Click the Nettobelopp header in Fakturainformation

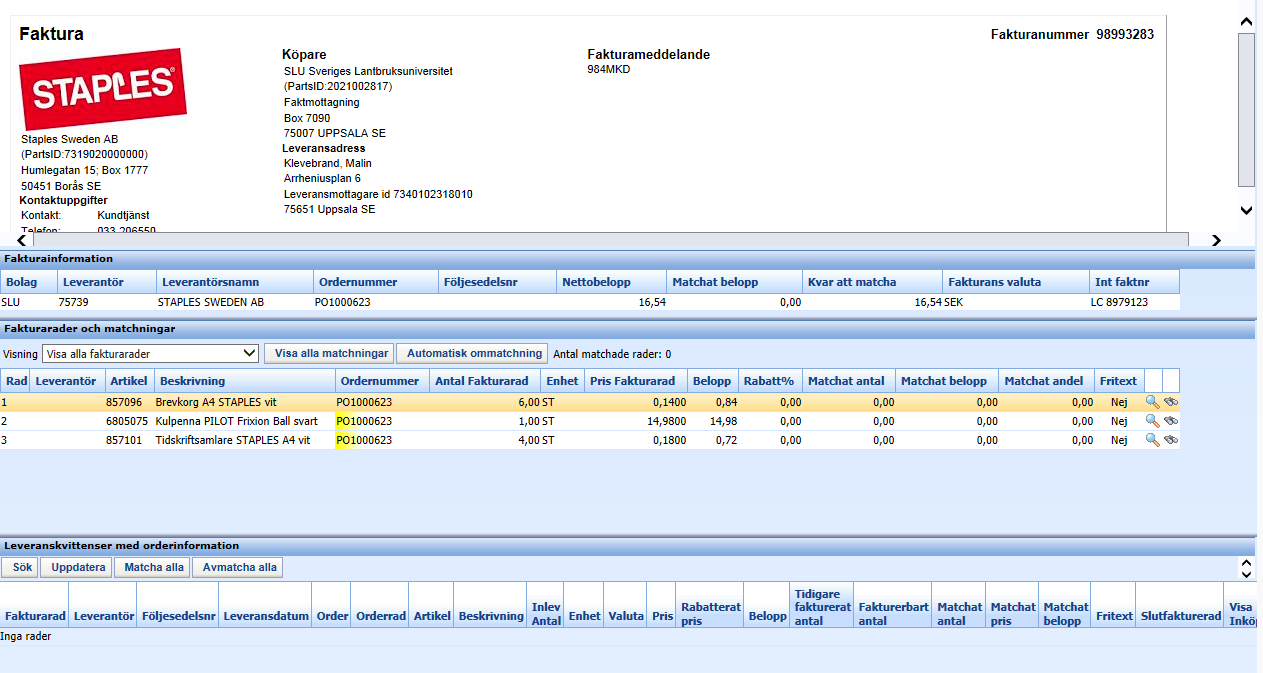pyautogui.click(x=610, y=282)
